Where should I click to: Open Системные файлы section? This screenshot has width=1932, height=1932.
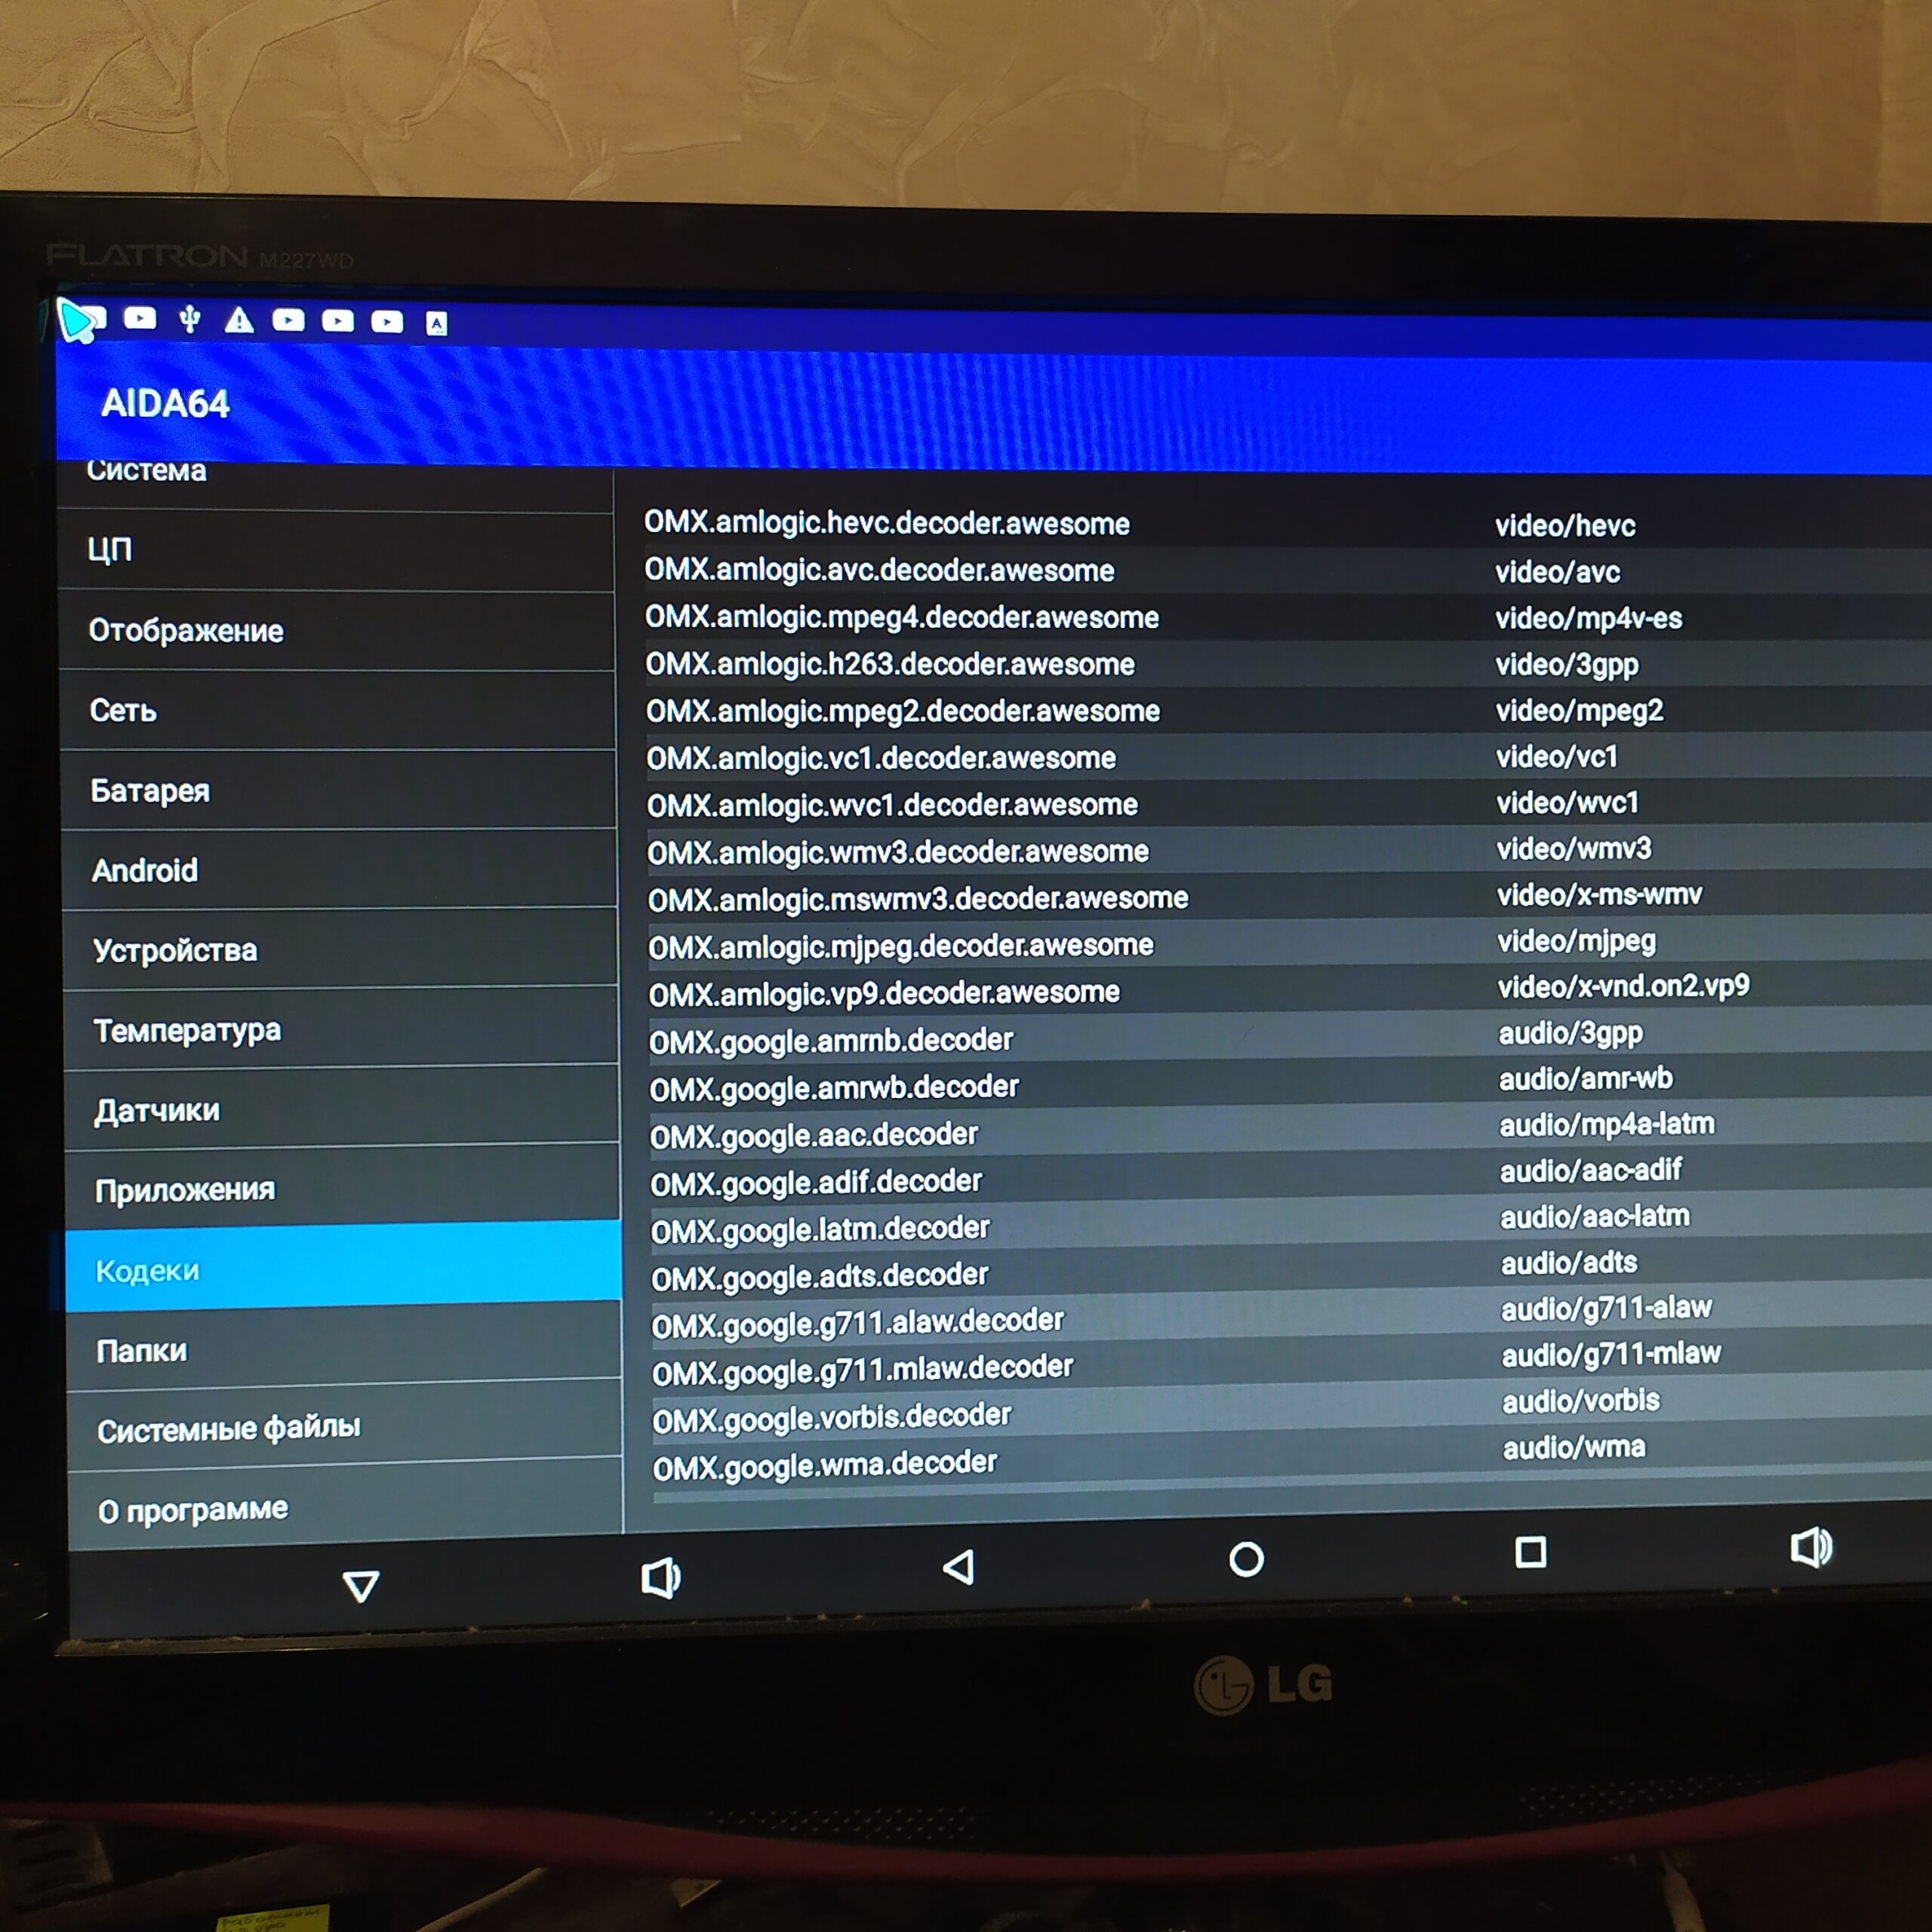click(x=346, y=1424)
